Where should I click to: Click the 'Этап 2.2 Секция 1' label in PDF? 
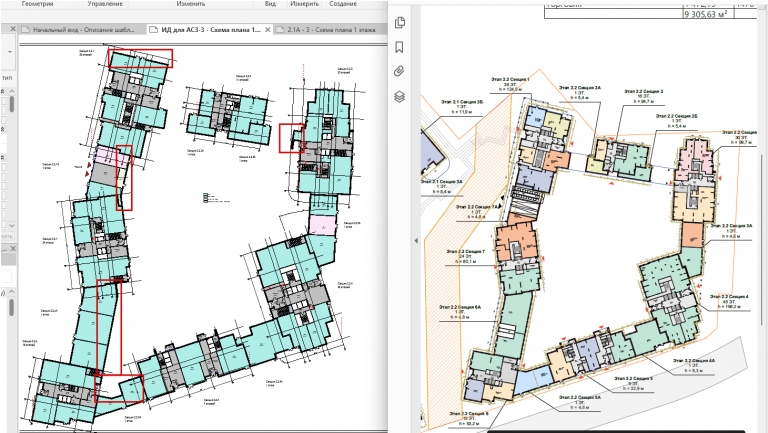(x=510, y=79)
